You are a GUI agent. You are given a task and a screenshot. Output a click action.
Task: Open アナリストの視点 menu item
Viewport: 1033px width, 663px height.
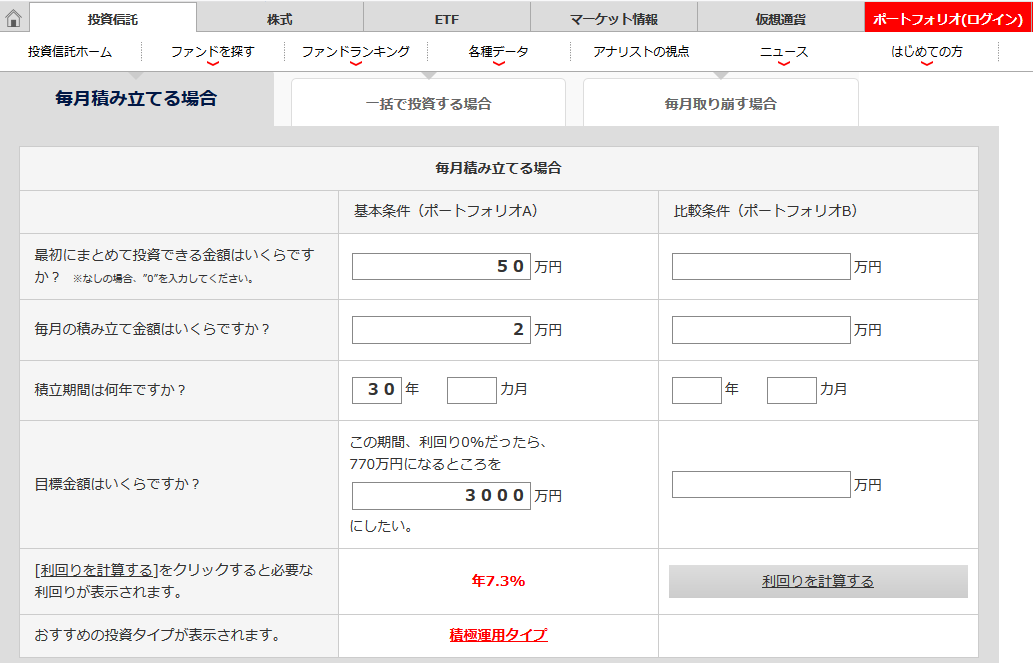click(641, 52)
